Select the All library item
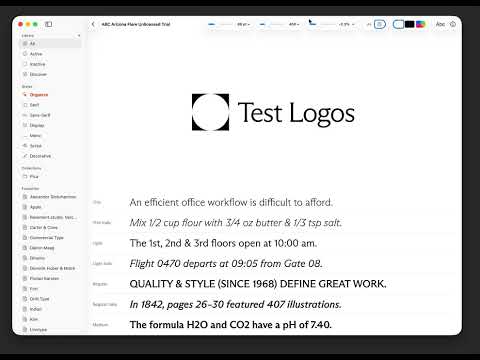Image resolution: width=480 pixels, height=360 pixels. click(x=50, y=44)
